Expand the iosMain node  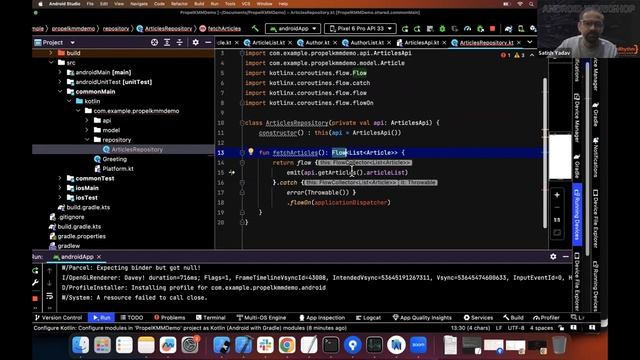click(60, 188)
